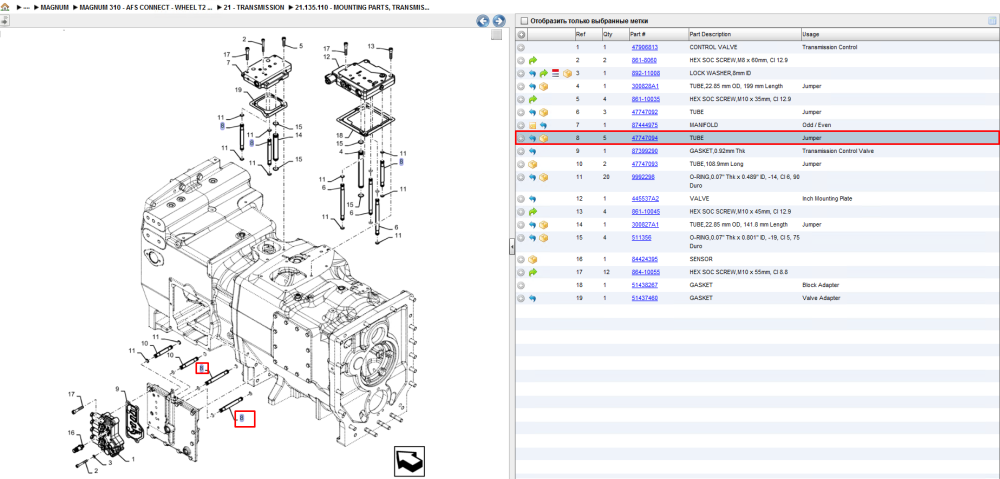Go to previous diagram with the back arrow
Image resolution: width=1000 pixels, height=479 pixels.
pos(483,21)
